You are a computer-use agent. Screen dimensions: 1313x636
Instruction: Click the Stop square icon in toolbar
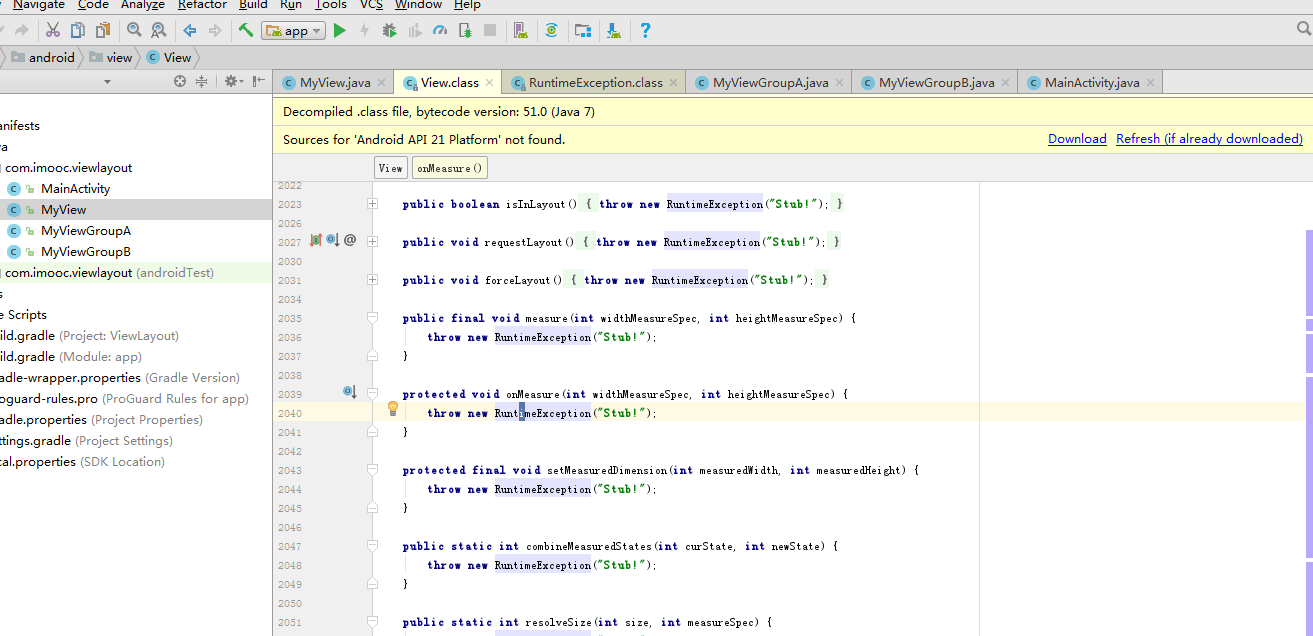(x=490, y=31)
